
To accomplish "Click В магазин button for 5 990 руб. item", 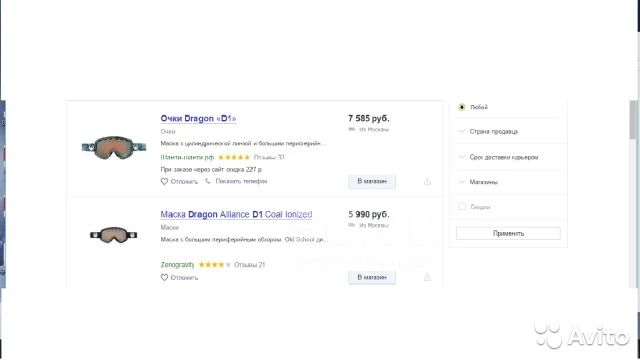I will (x=372, y=277).
